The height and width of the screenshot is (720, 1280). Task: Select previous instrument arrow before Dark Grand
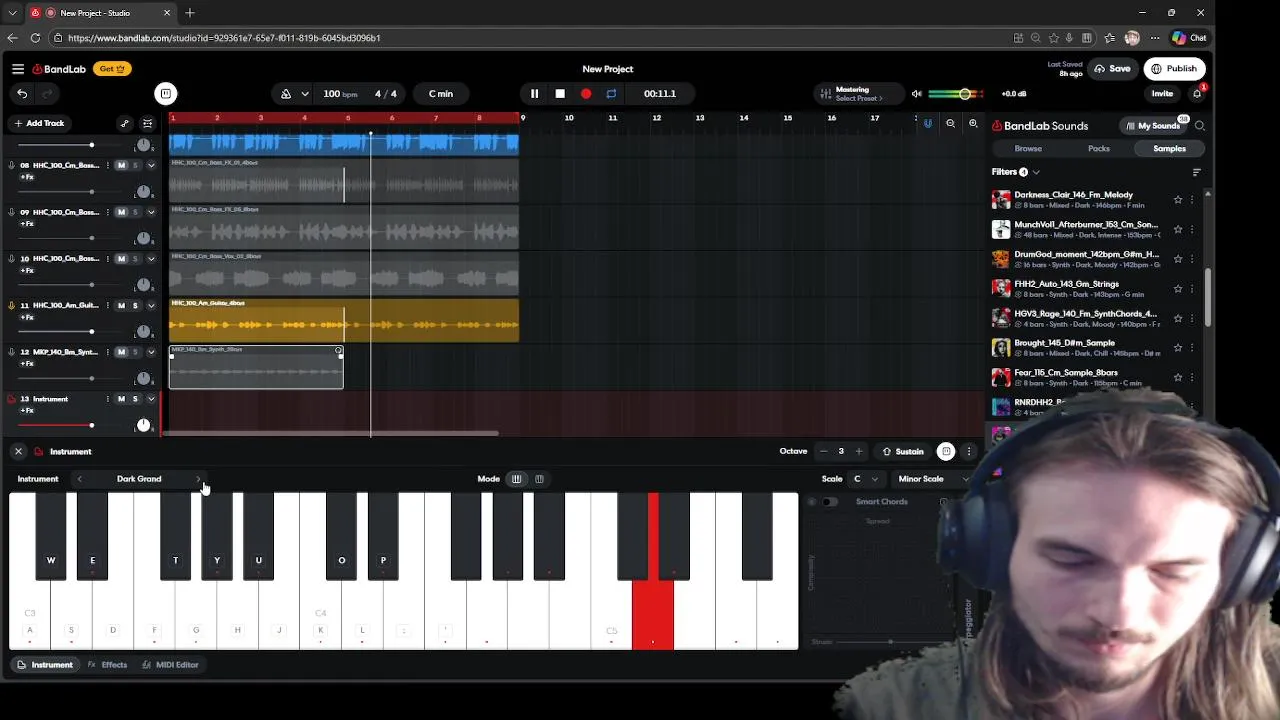[x=80, y=479]
